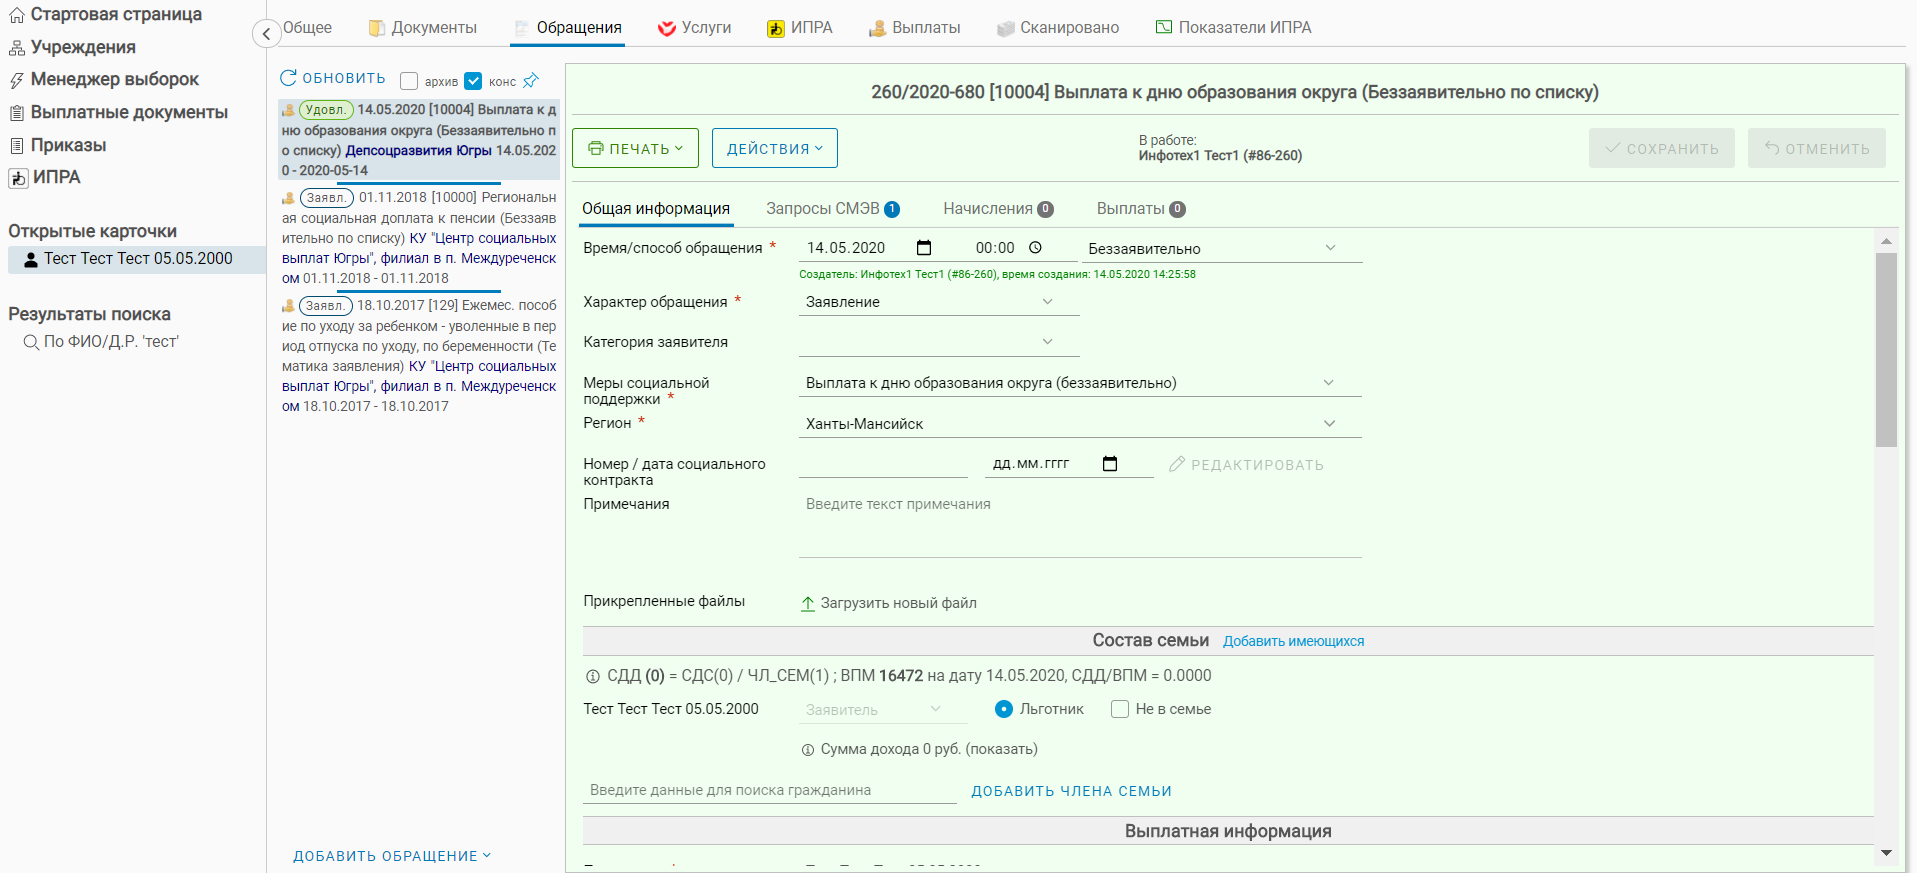The width and height of the screenshot is (1917, 873).
Task: Open Выплатные документы sidebar icon
Action: click(x=17, y=113)
